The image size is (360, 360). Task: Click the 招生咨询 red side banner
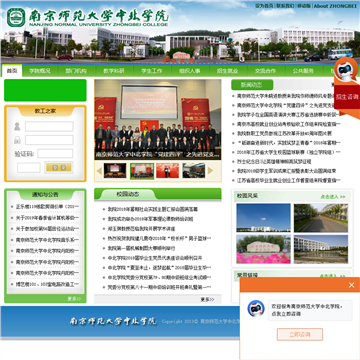tap(347, 97)
